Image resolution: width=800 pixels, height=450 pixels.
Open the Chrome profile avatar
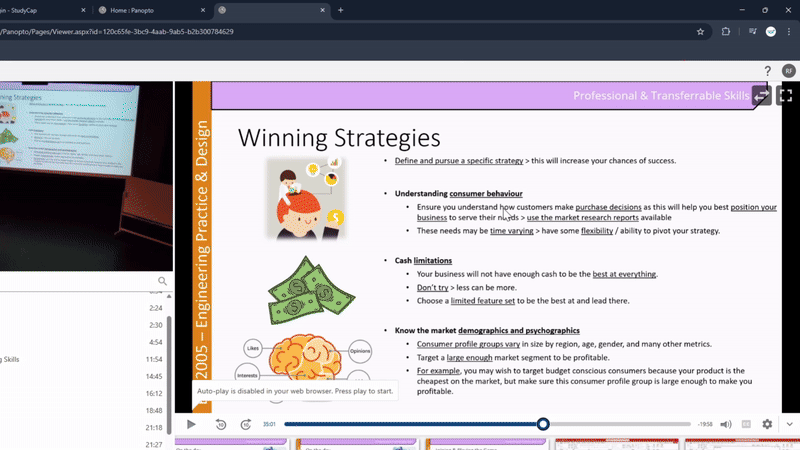pyautogui.click(x=771, y=32)
